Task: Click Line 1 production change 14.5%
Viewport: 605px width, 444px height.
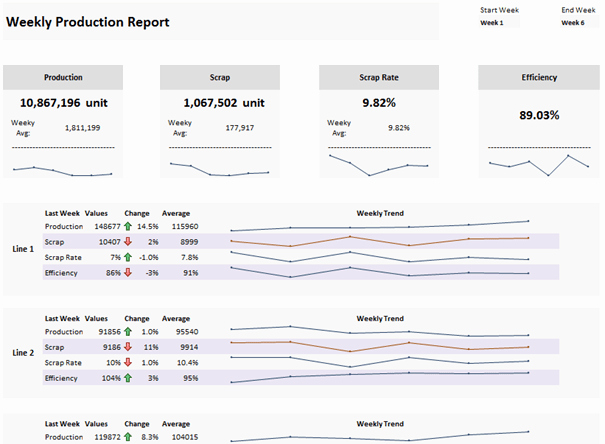Action: tap(148, 226)
